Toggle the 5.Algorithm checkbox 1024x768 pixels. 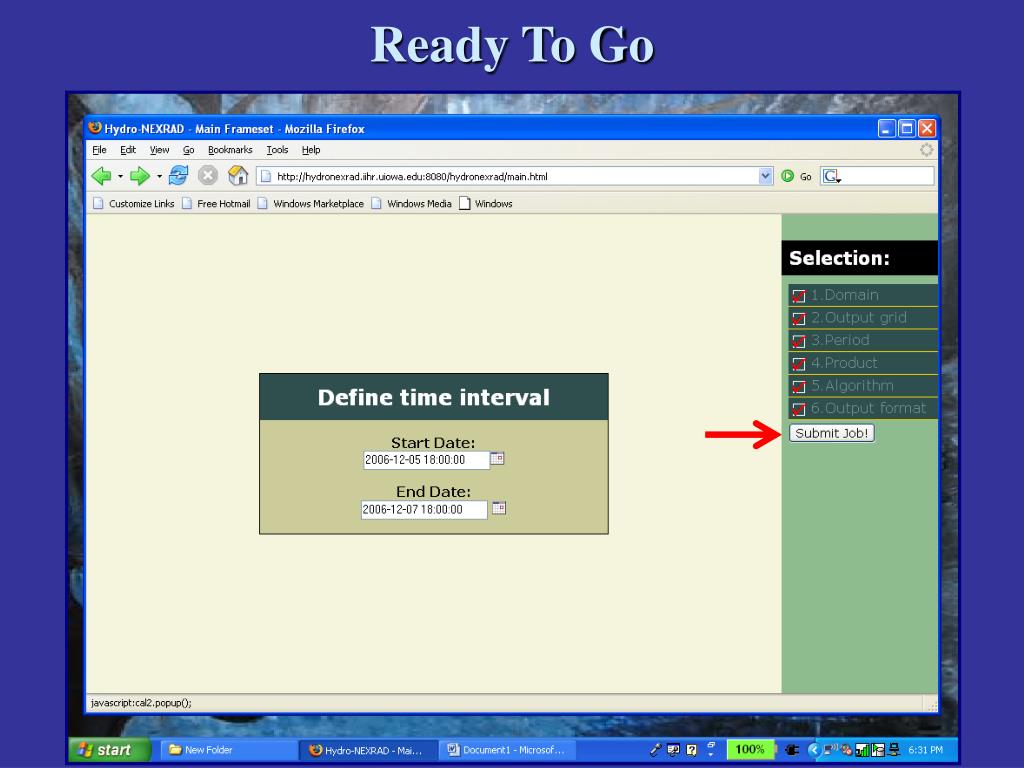tap(799, 387)
